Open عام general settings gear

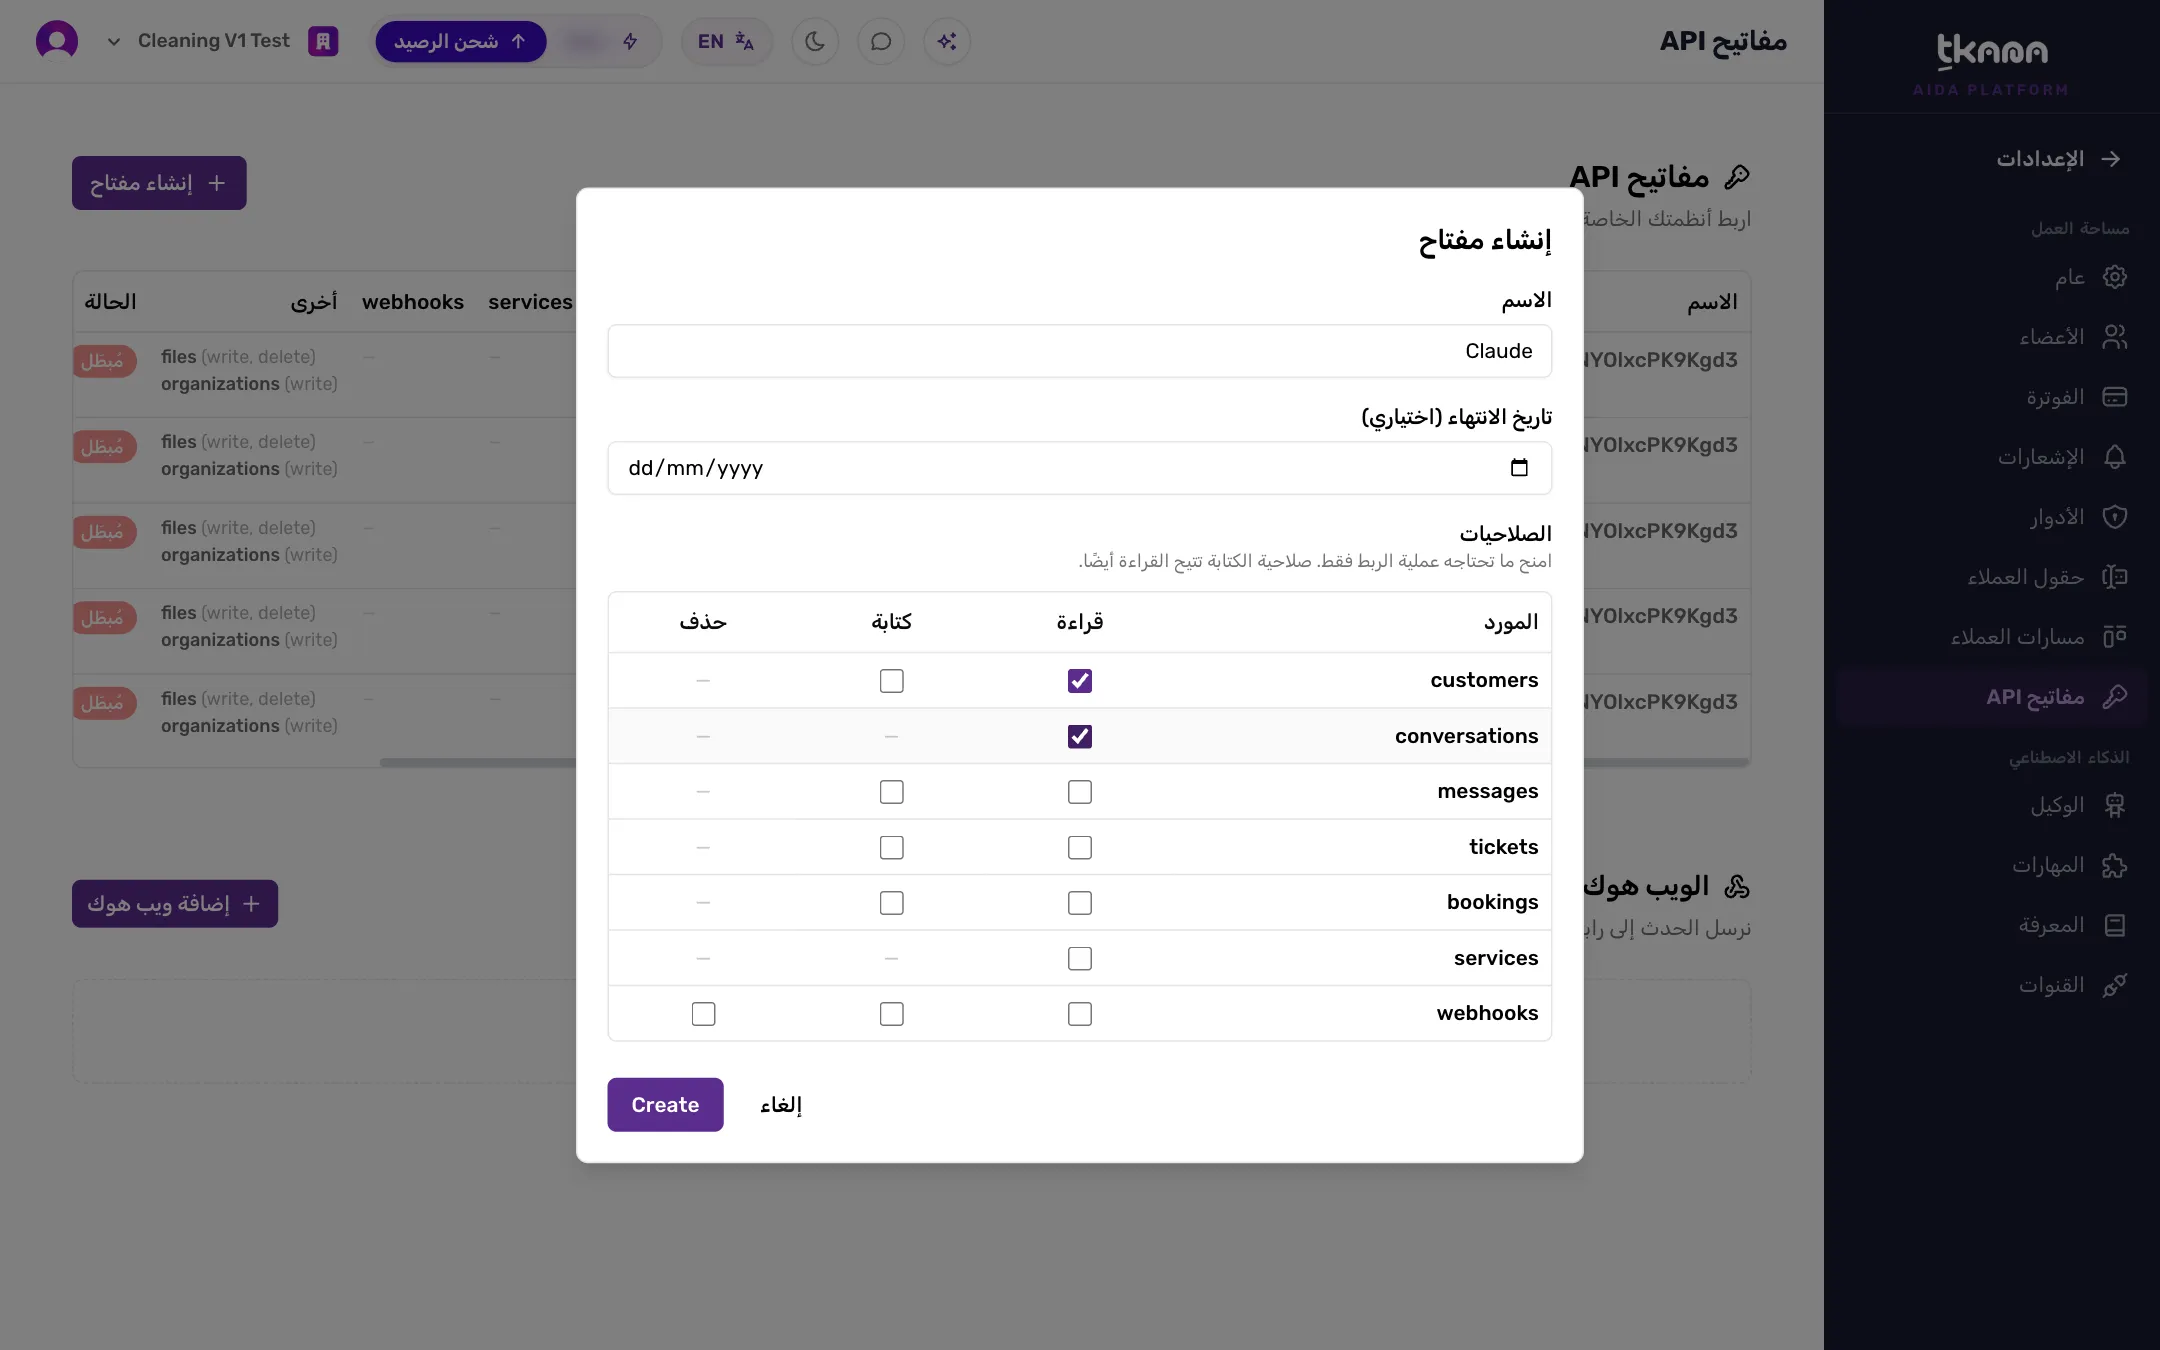pos(2114,277)
